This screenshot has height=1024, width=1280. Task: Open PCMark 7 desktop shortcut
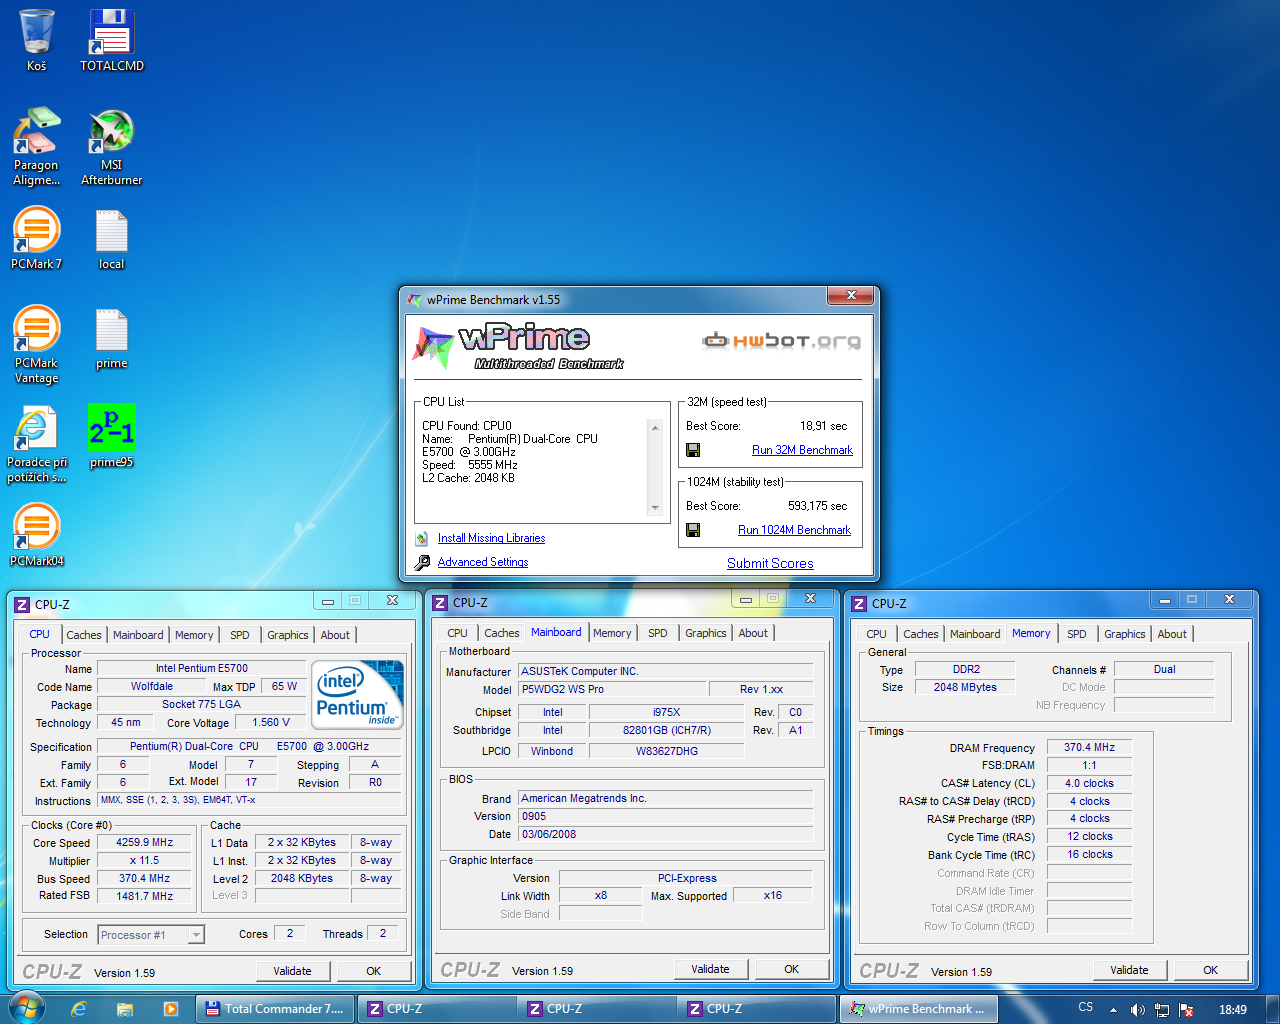(x=36, y=238)
